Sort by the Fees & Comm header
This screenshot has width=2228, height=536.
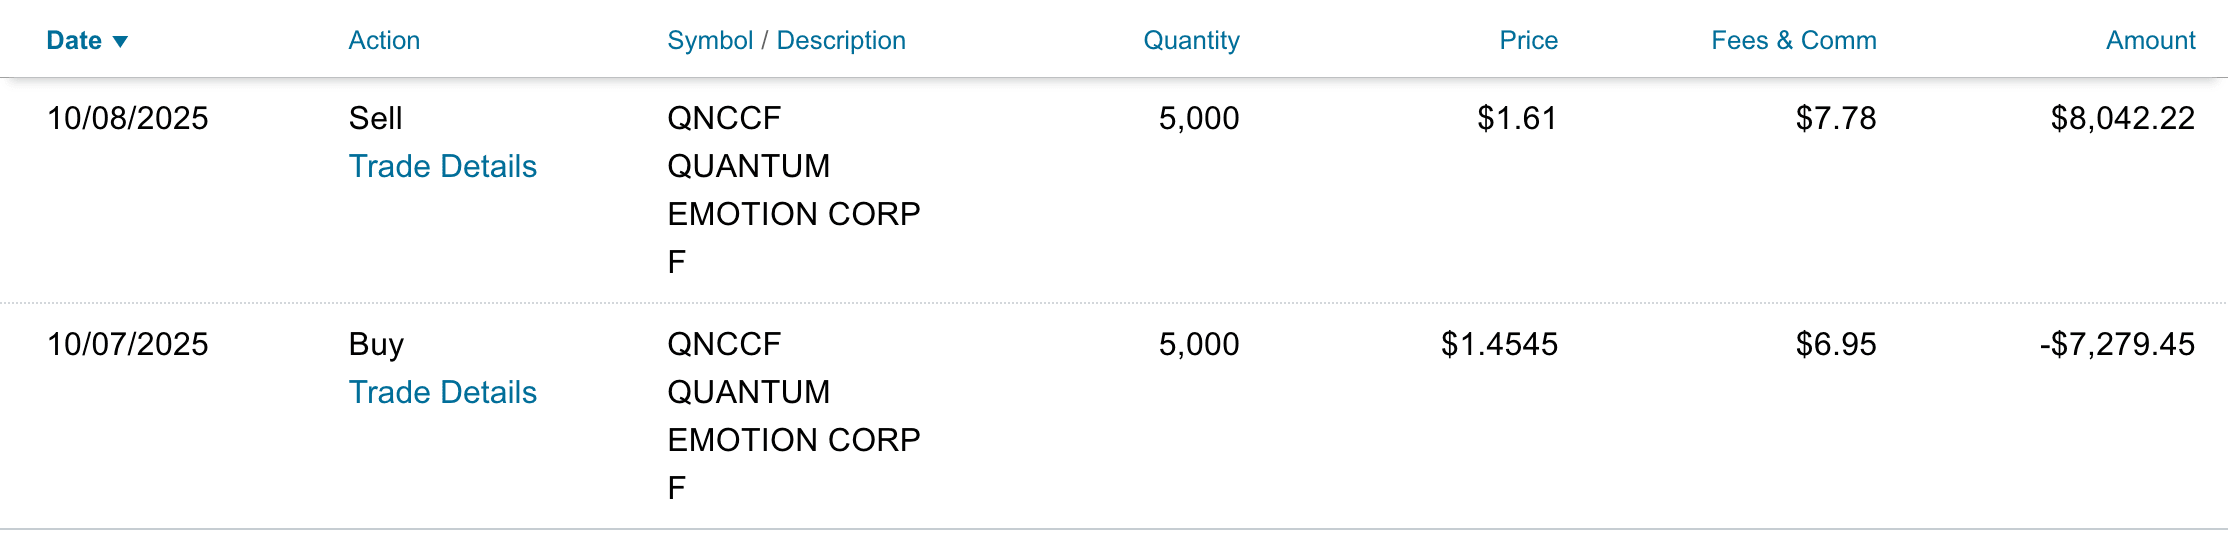1793,41
